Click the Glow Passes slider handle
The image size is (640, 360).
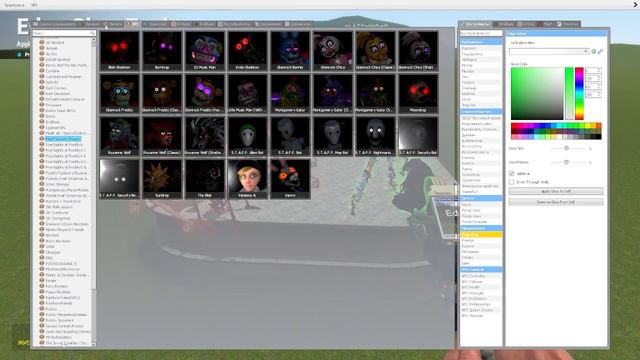tap(566, 162)
